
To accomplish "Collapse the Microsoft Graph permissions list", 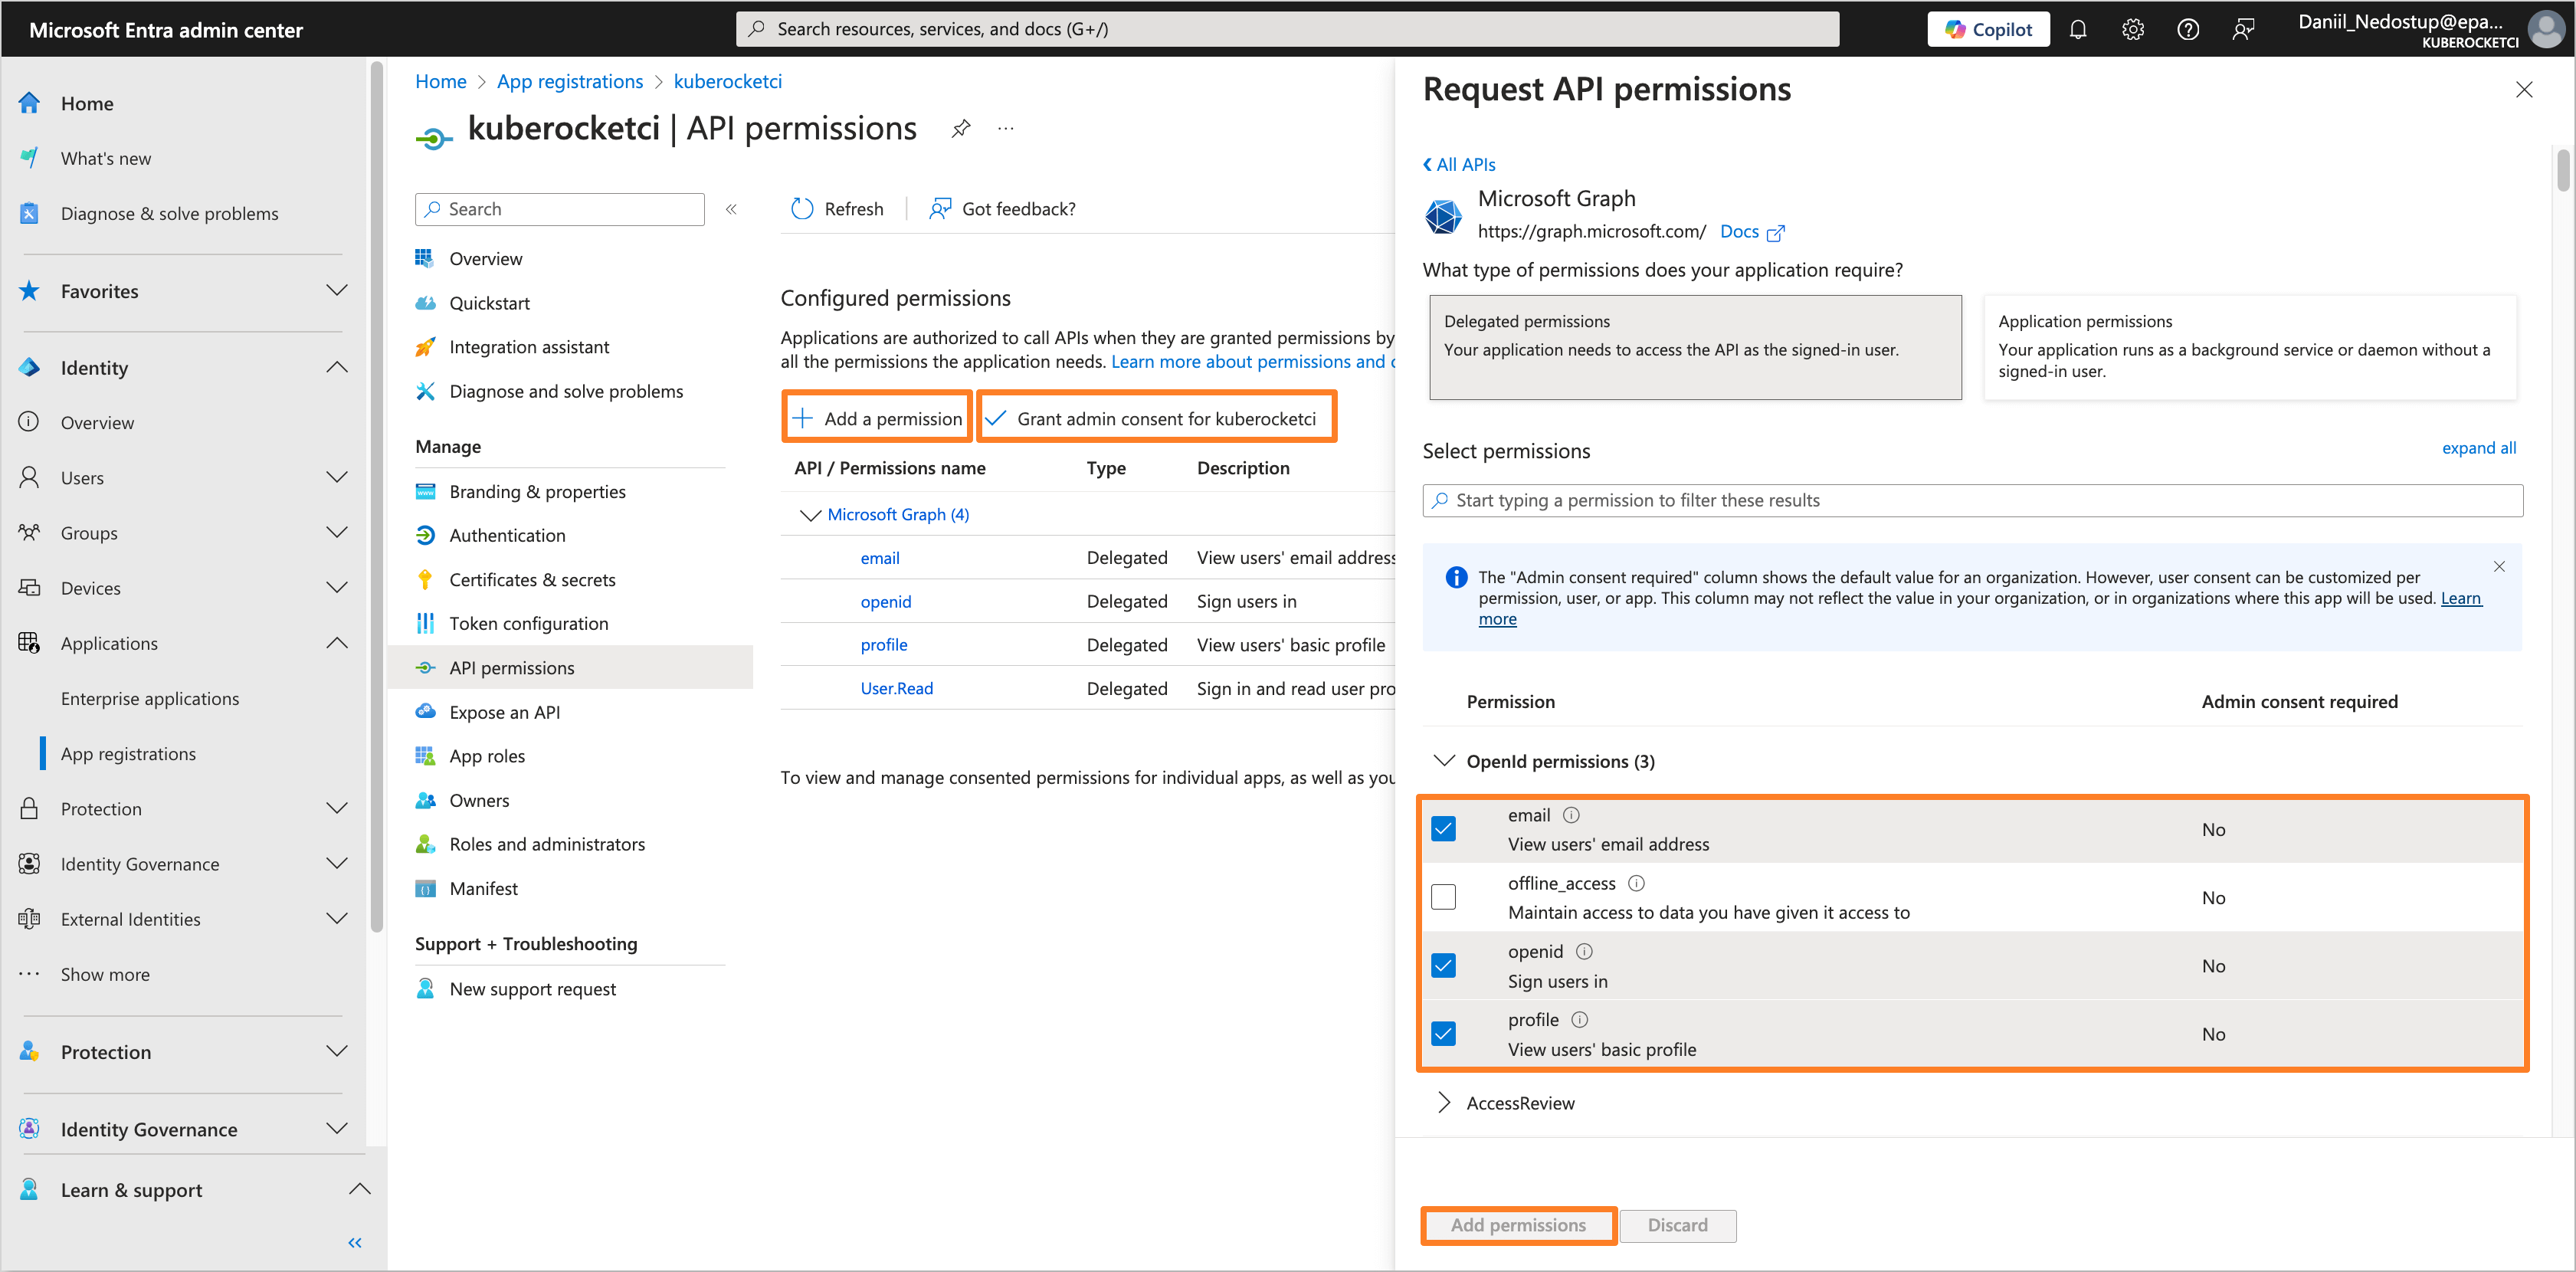I will [x=810, y=514].
